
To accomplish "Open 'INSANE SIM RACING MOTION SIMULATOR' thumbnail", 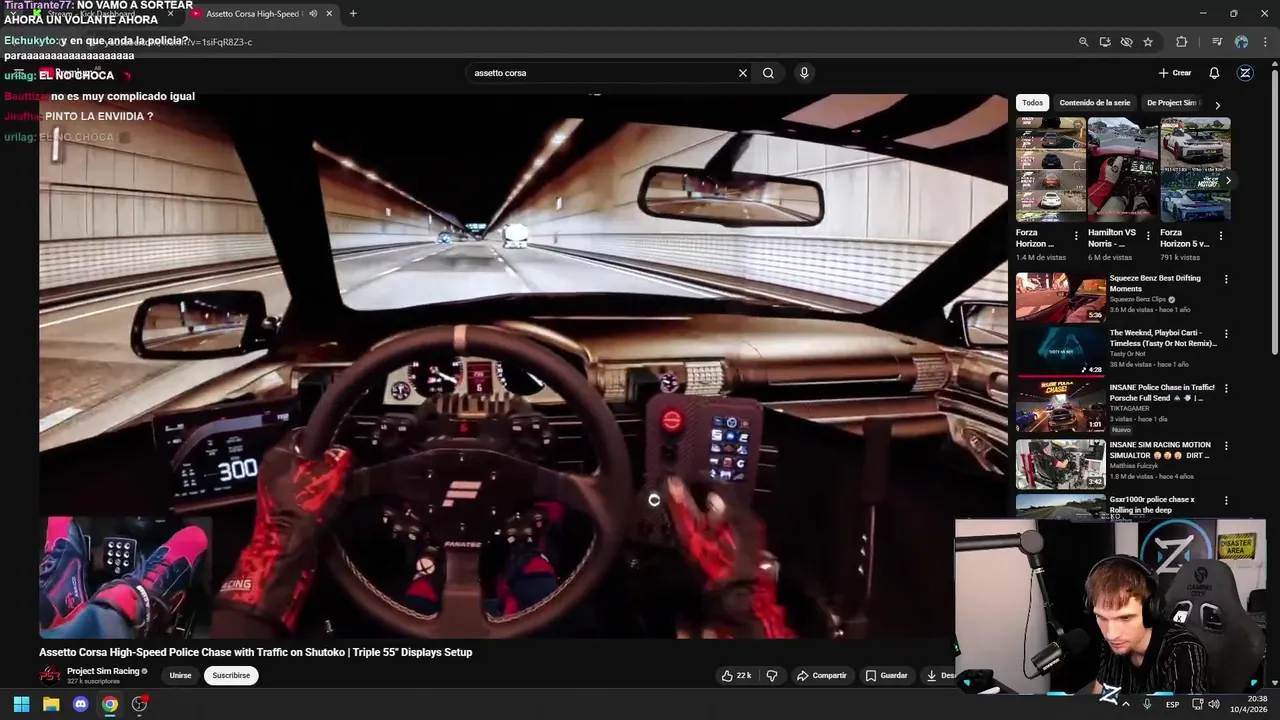I will coord(1060,464).
